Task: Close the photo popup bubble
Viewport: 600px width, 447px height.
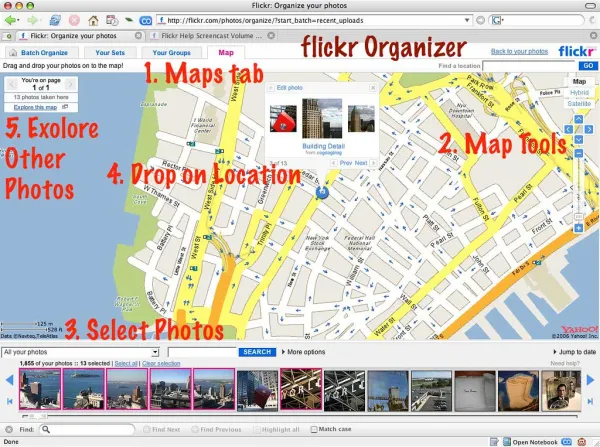Action: 373,88
